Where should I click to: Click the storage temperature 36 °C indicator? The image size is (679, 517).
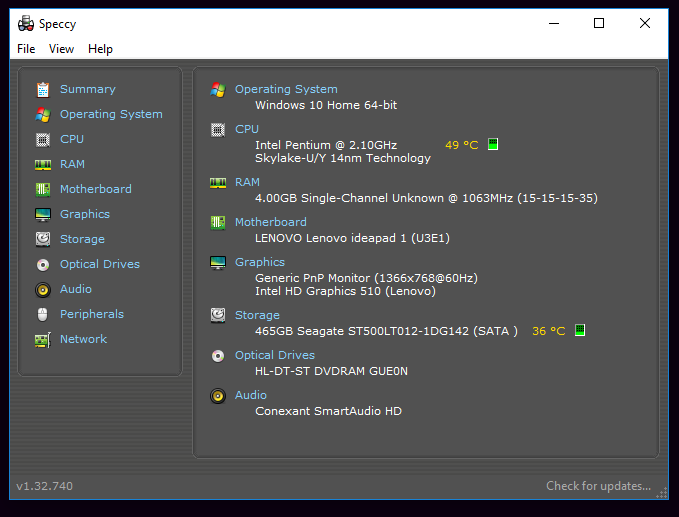pos(548,331)
